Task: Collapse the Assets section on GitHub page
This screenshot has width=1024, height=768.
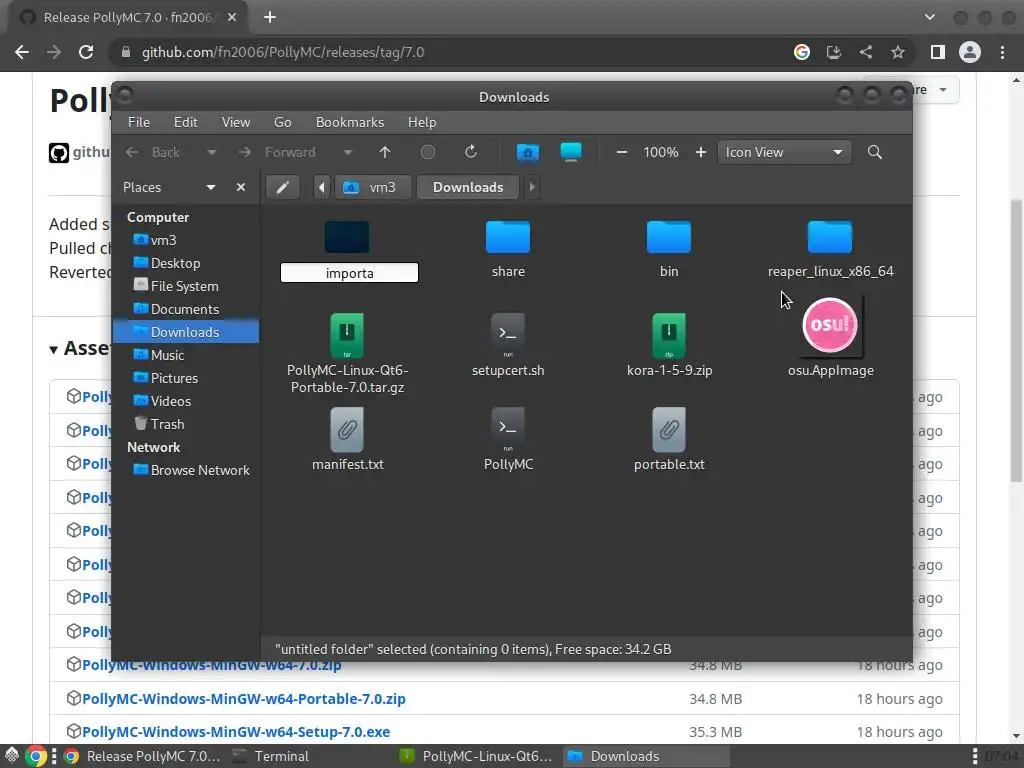Action: [x=54, y=349]
